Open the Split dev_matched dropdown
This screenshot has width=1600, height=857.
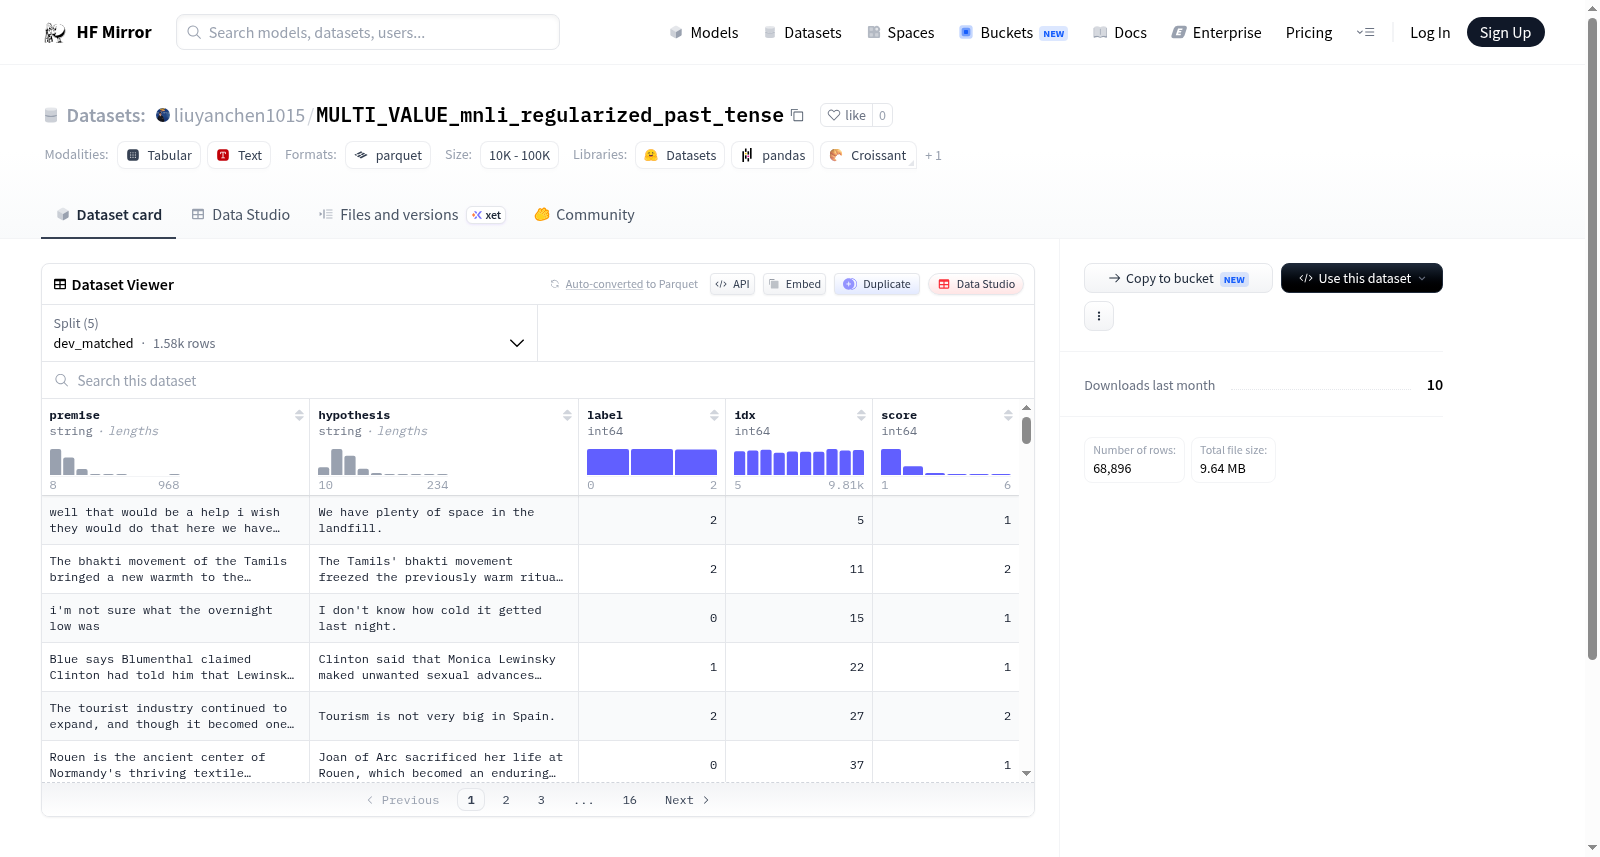pyautogui.click(x=289, y=333)
